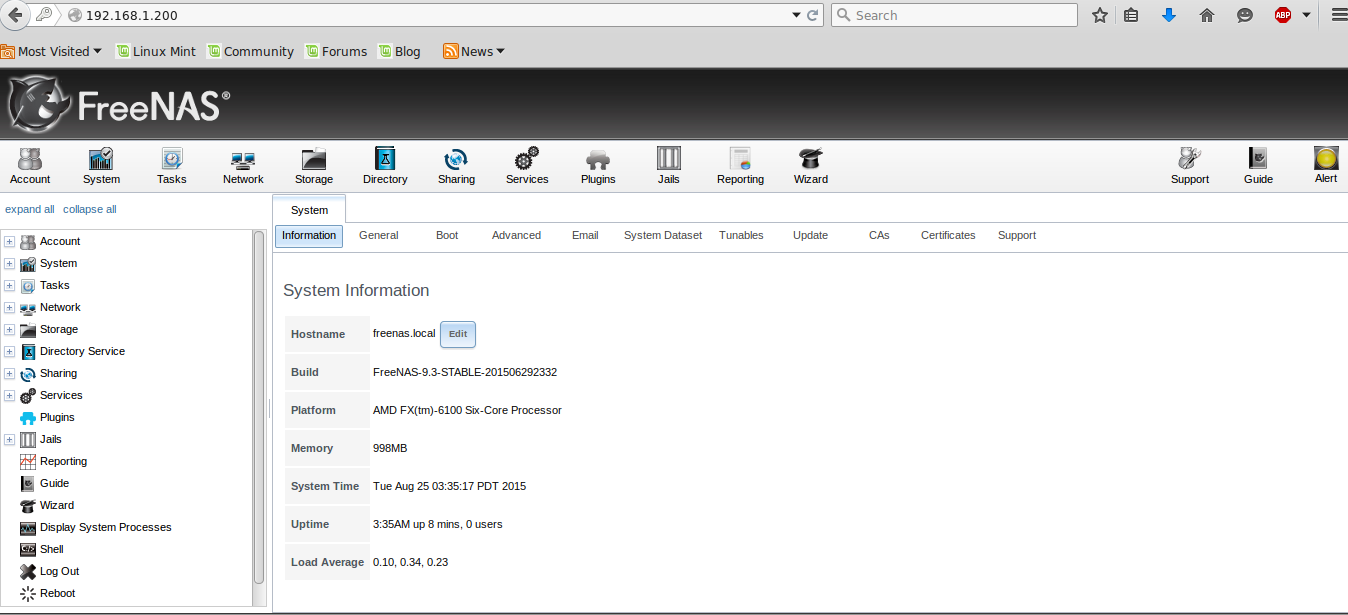The width and height of the screenshot is (1348, 615).
Task: Open the Linux Mint bookmark
Action: [x=156, y=51]
